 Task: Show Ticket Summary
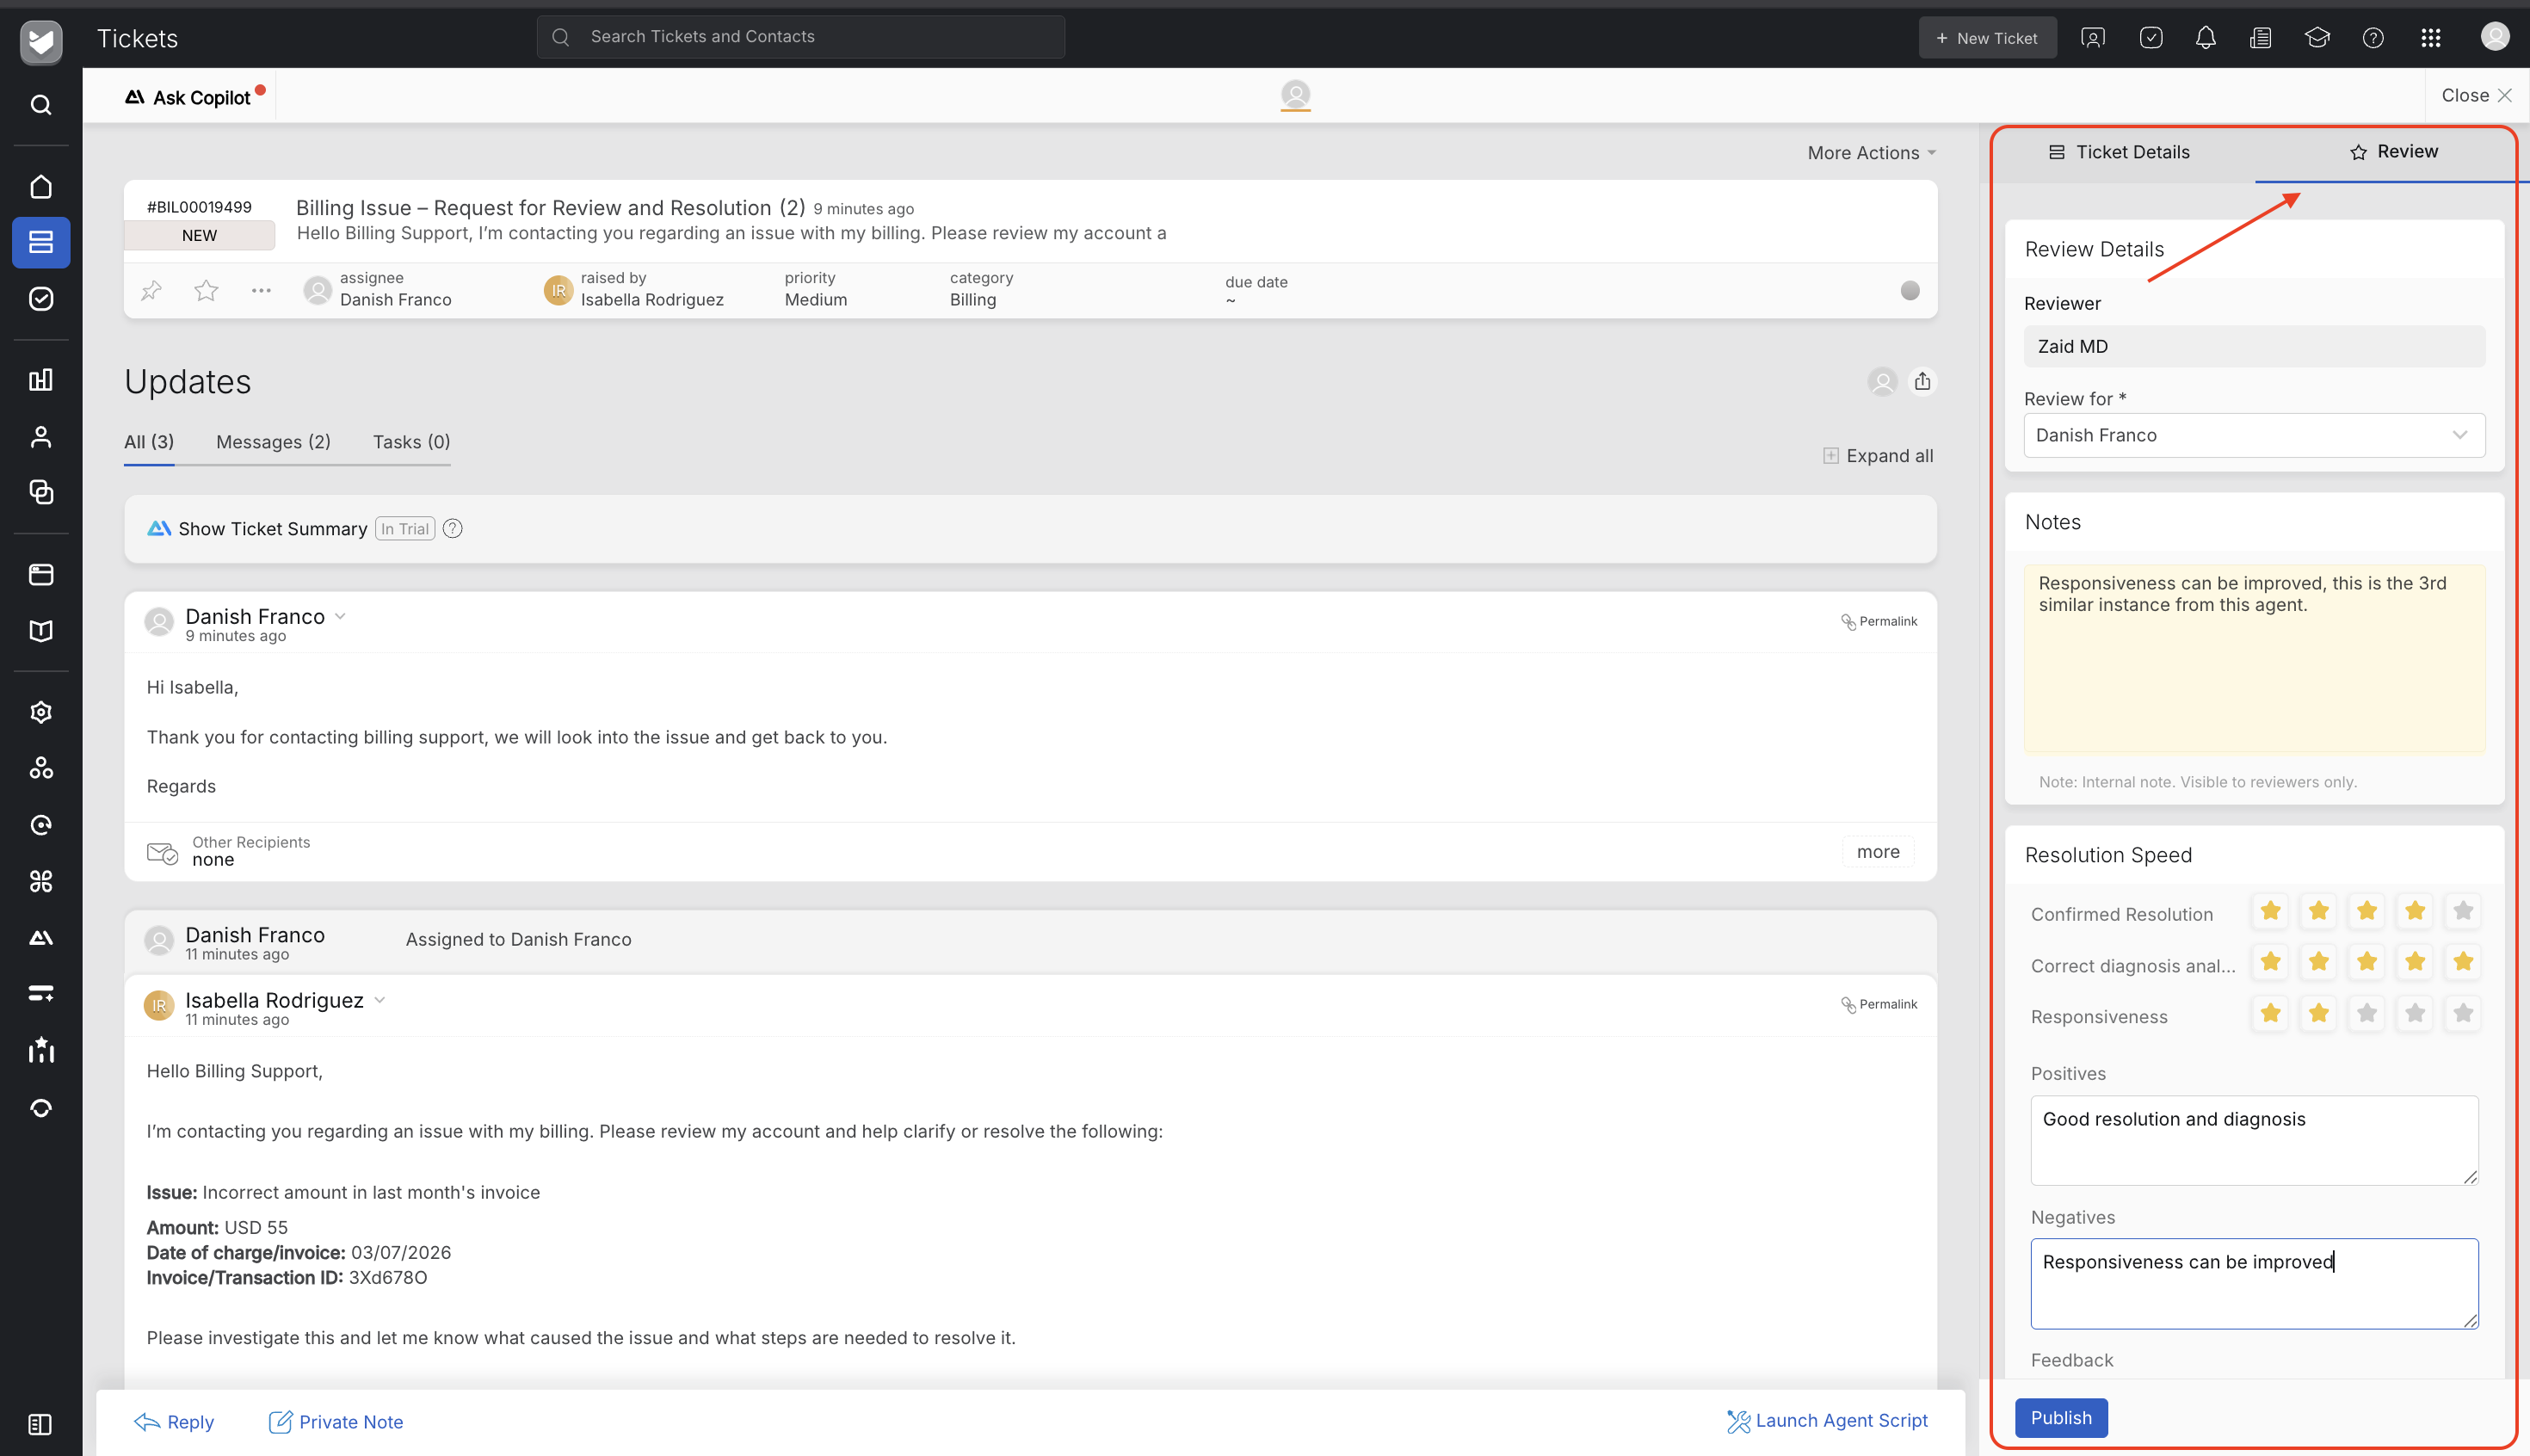pyautogui.click(x=272, y=529)
